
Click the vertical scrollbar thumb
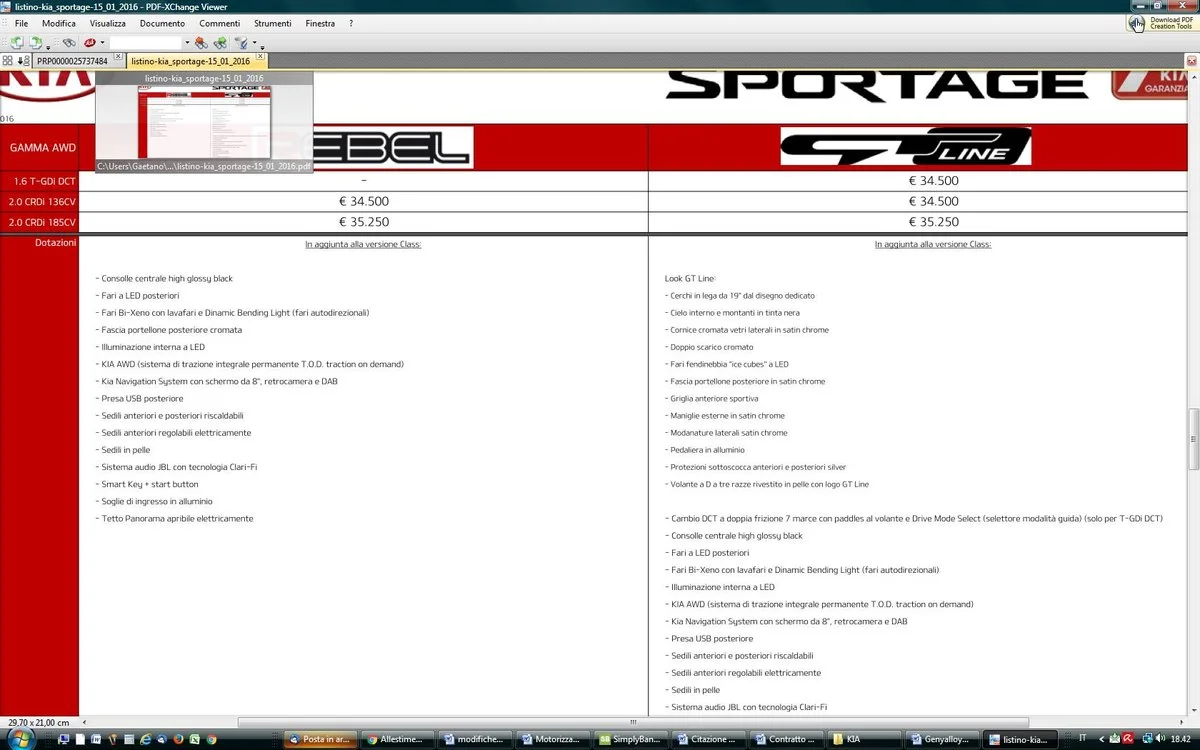pos(1192,438)
